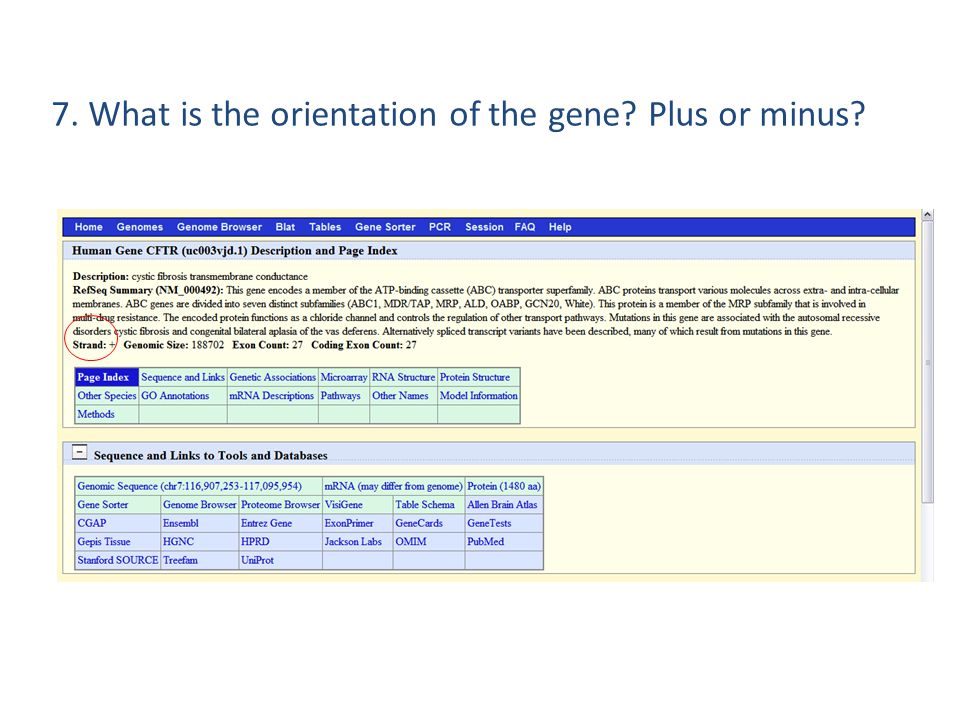Open Treefam link
Viewport: 960px width, 720px height.
180,560
